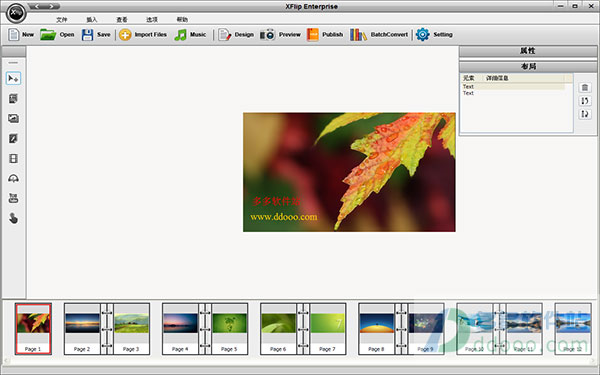Expand the 属性 panel header
The height and width of the screenshot is (375, 600).
528,51
